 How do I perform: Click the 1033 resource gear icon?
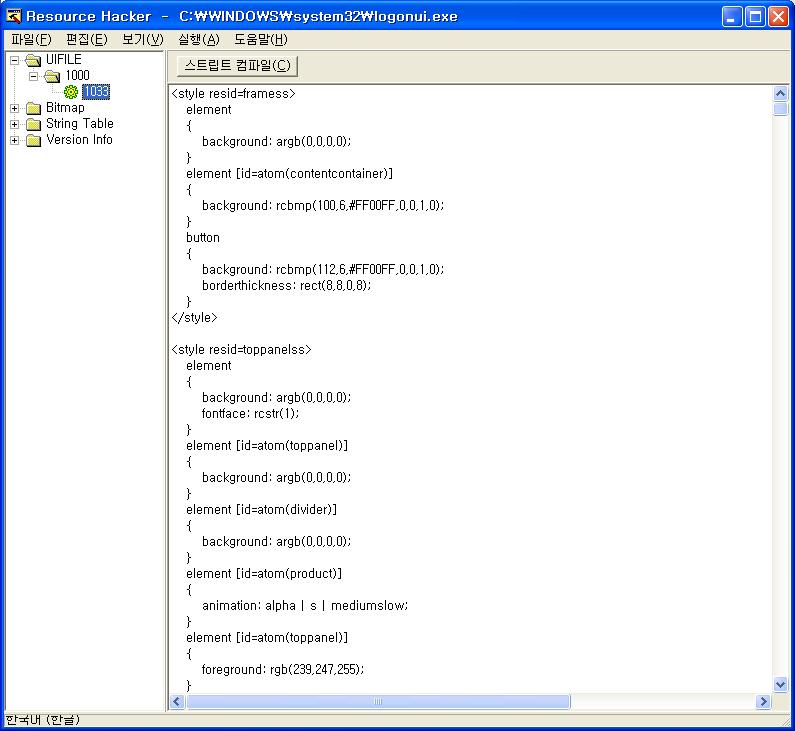[x=71, y=92]
